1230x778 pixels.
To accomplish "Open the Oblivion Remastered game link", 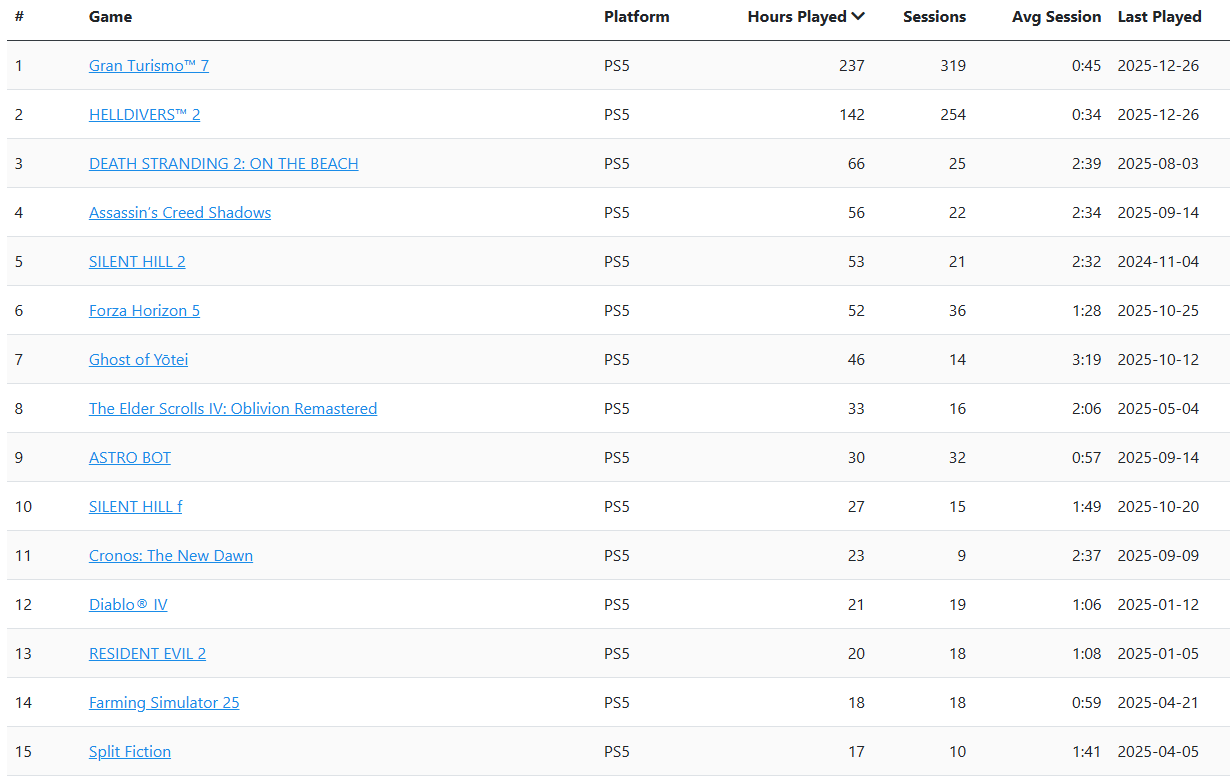I will pyautogui.click(x=233, y=409).
